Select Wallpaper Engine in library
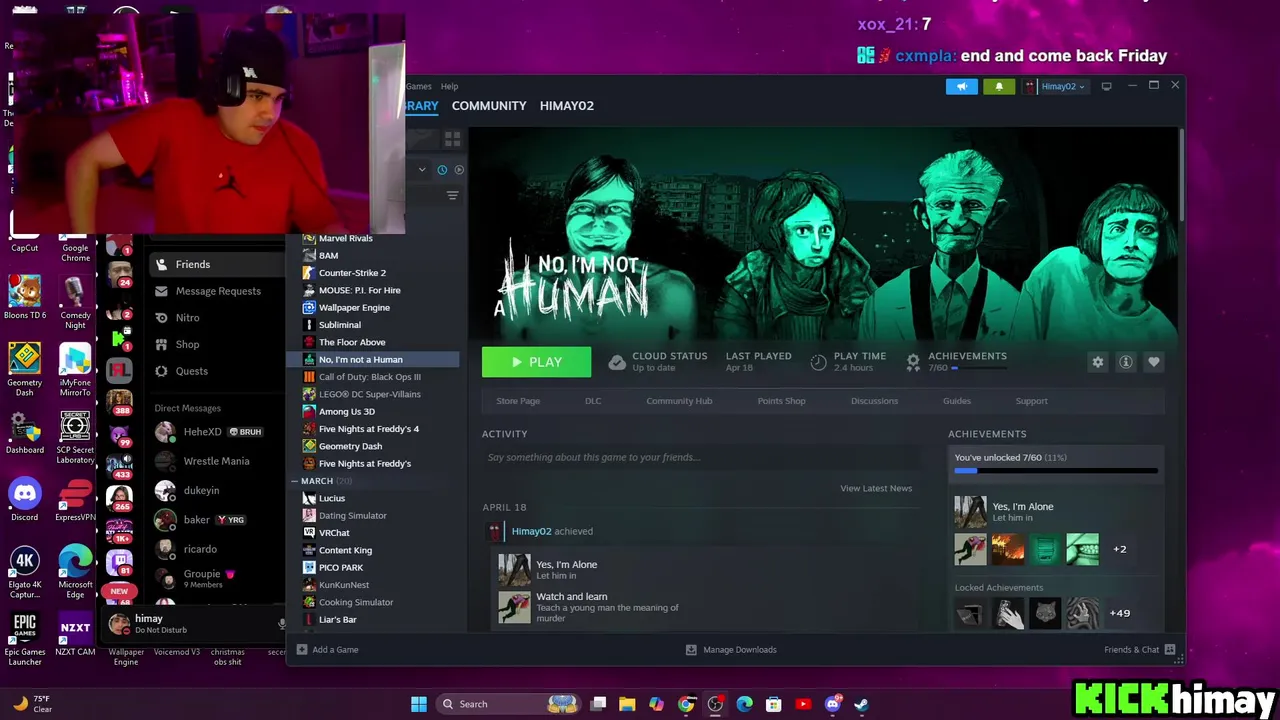This screenshot has height=720, width=1280. 354,308
